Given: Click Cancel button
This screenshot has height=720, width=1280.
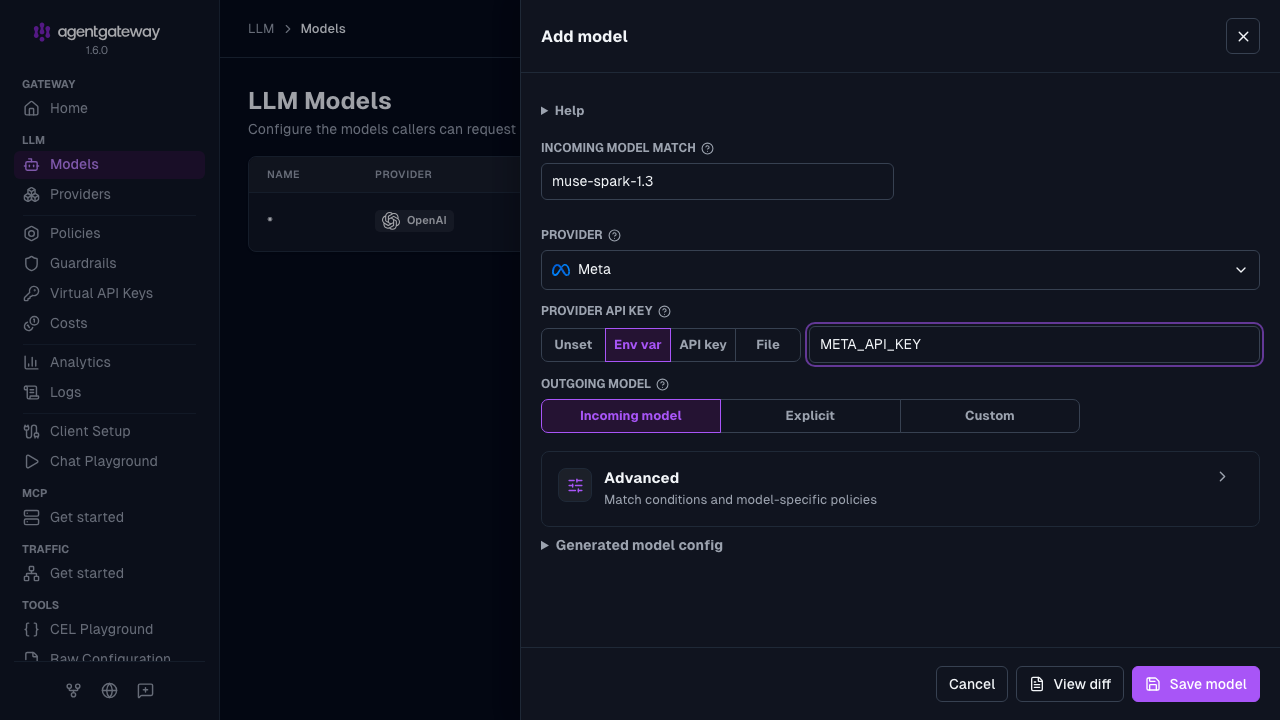Looking at the screenshot, I should point(972,684).
